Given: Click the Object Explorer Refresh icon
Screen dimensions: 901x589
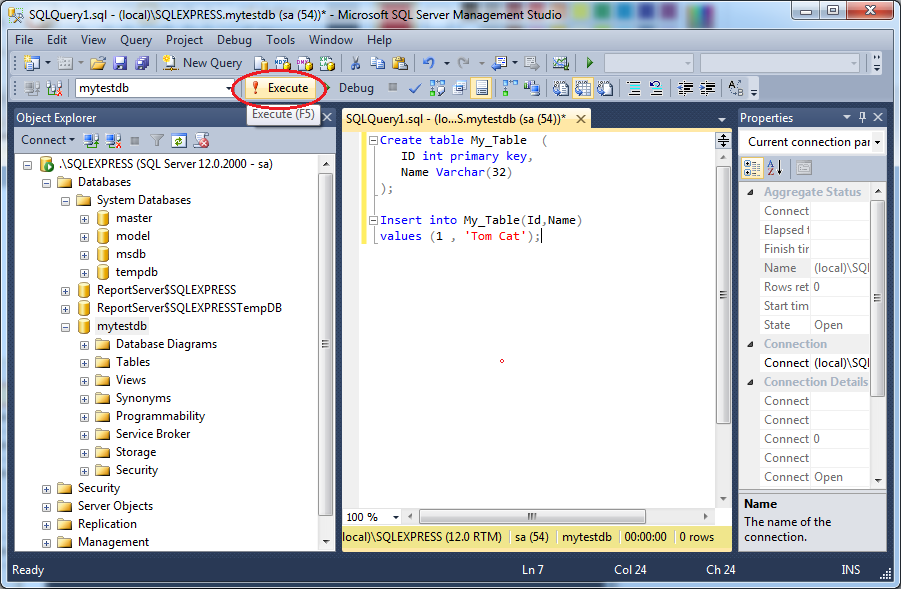Looking at the screenshot, I should tap(179, 140).
